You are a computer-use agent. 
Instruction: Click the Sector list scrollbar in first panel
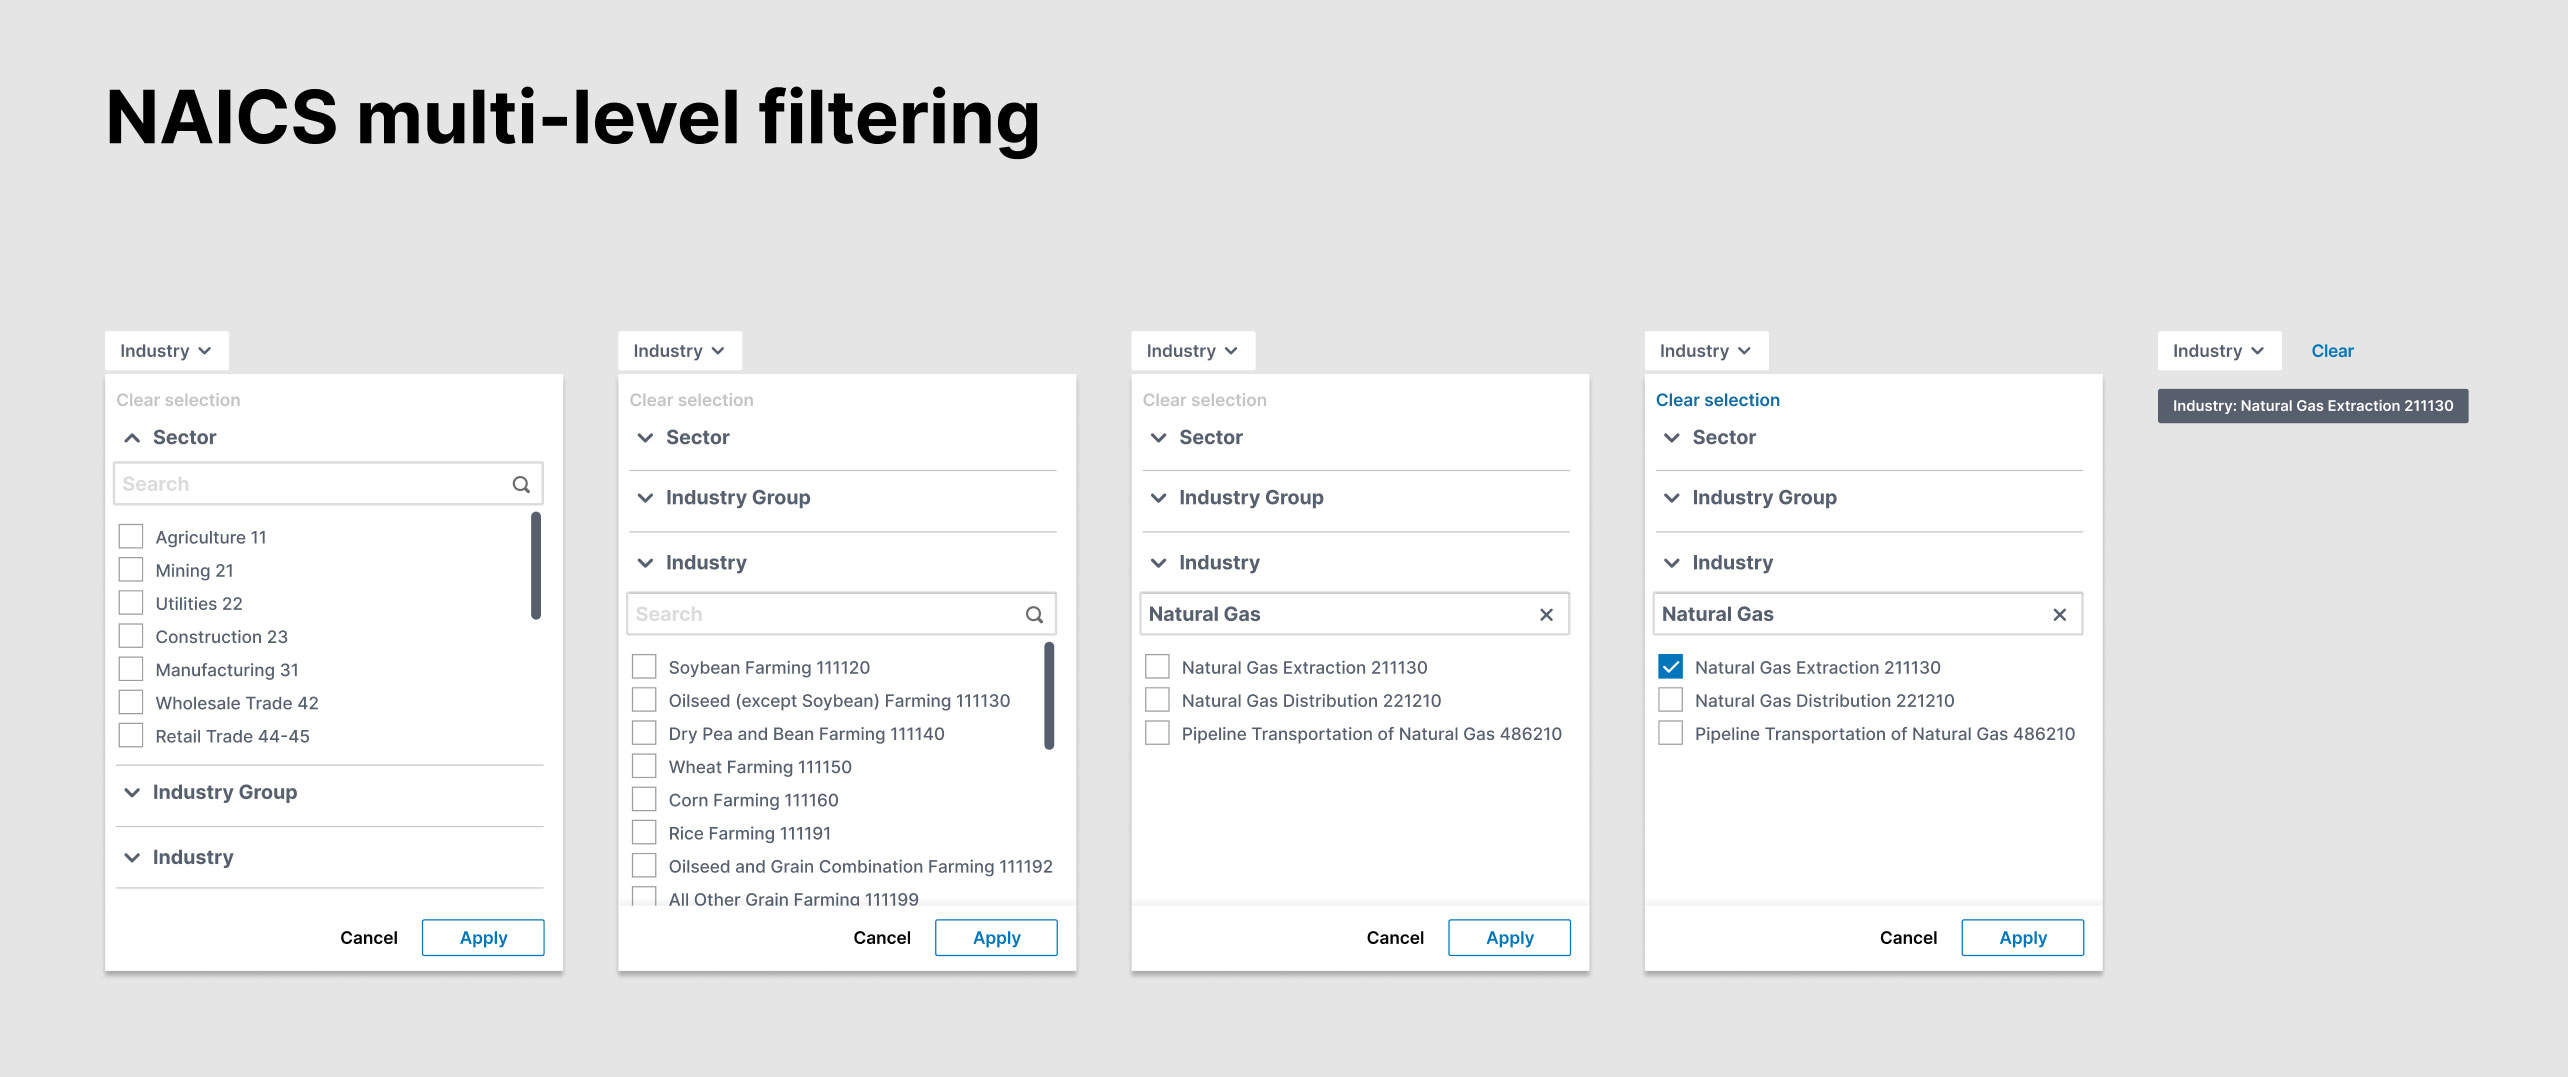[x=536, y=566]
